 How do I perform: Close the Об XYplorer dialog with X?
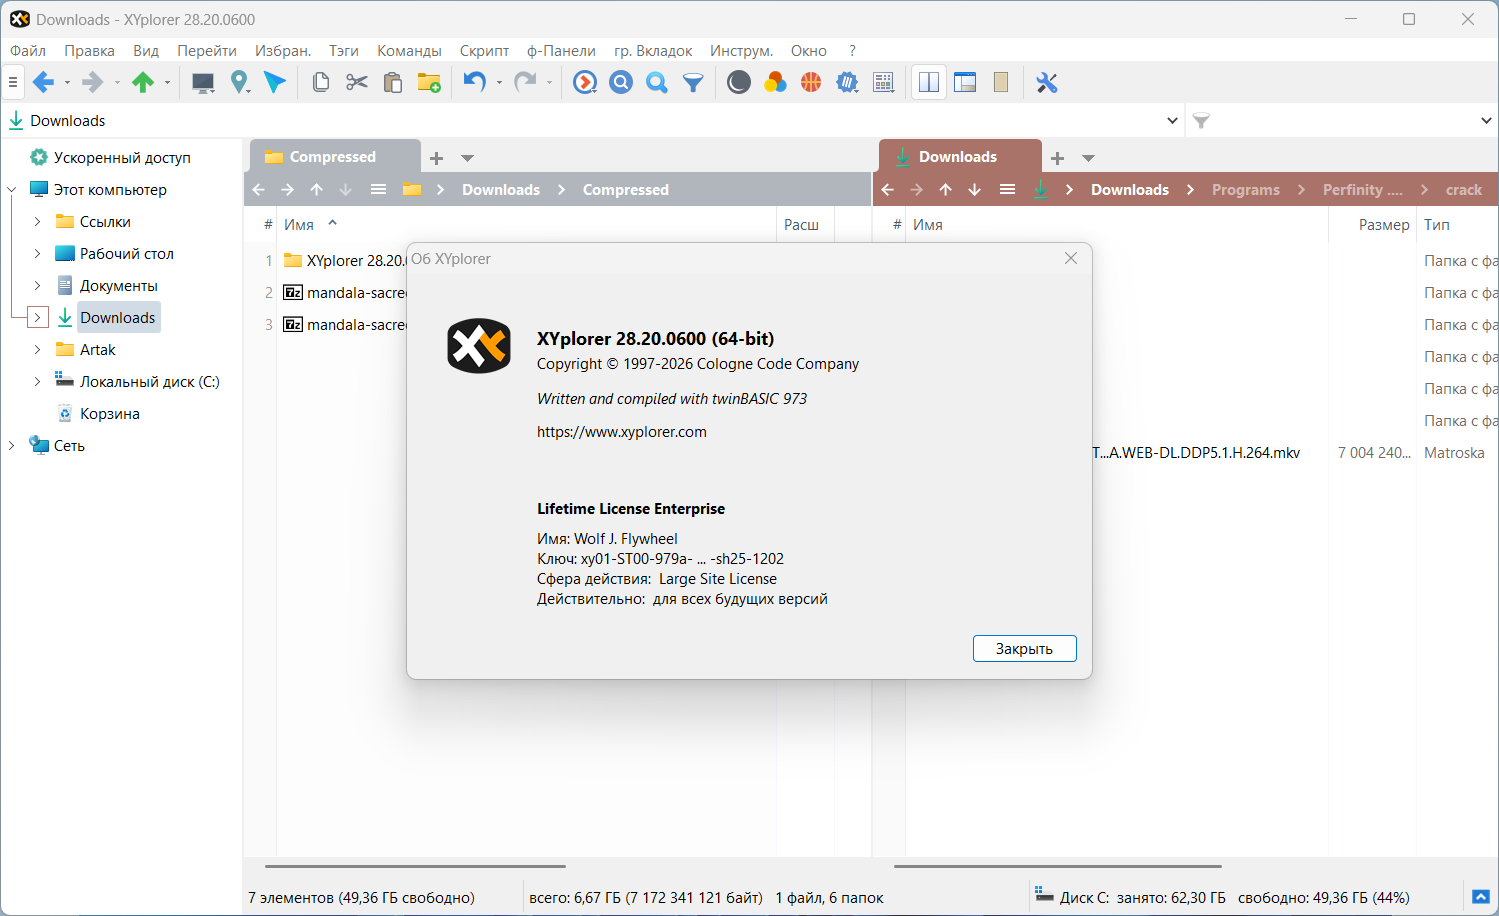[1071, 259]
